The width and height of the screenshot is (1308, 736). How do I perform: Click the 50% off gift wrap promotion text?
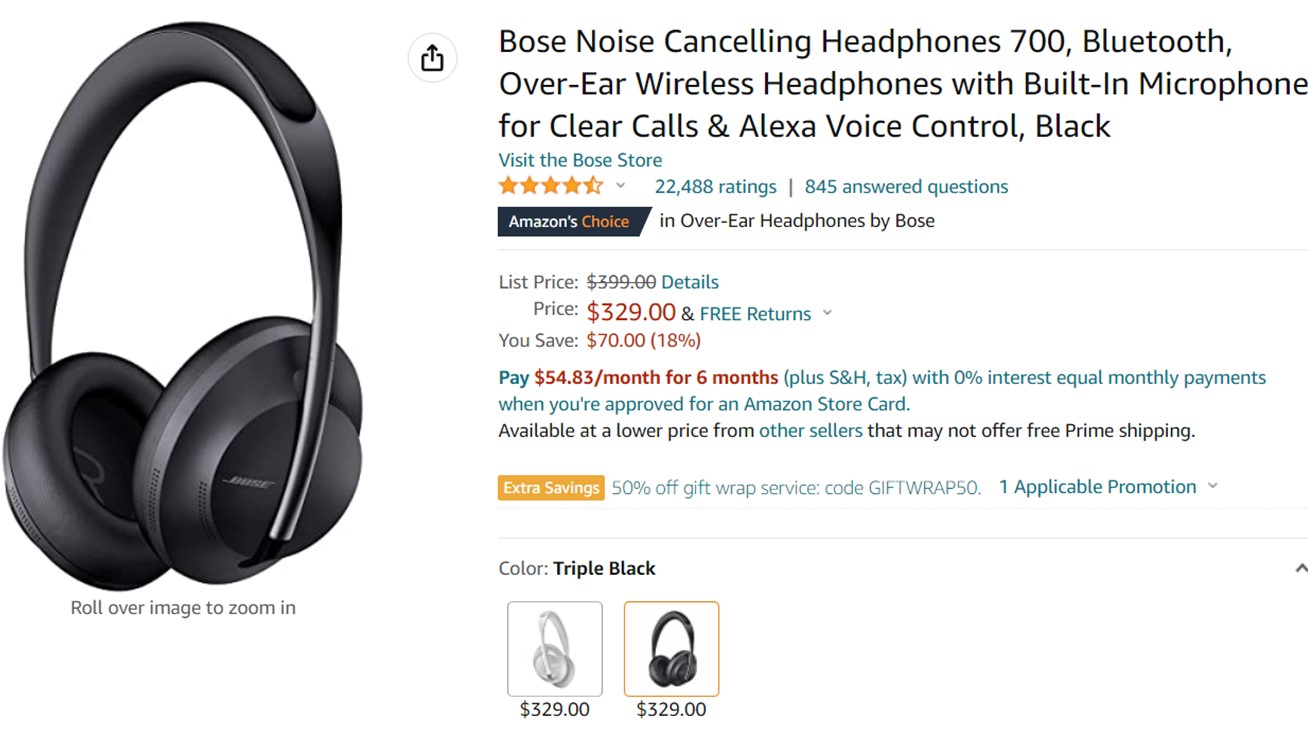pos(796,488)
